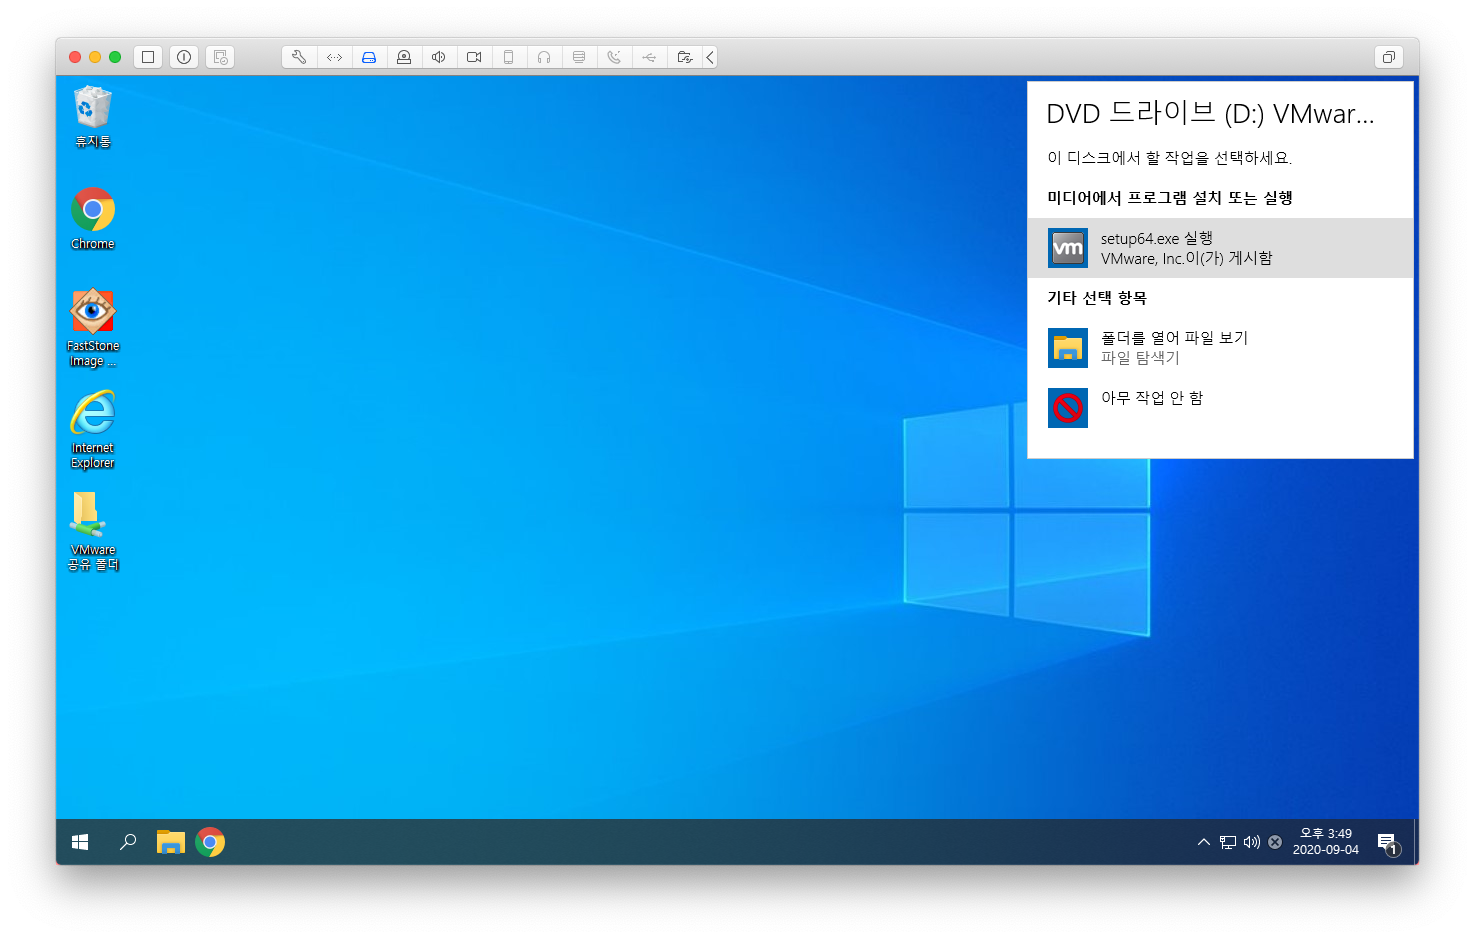Click the headphones icon in toolbar

click(544, 57)
